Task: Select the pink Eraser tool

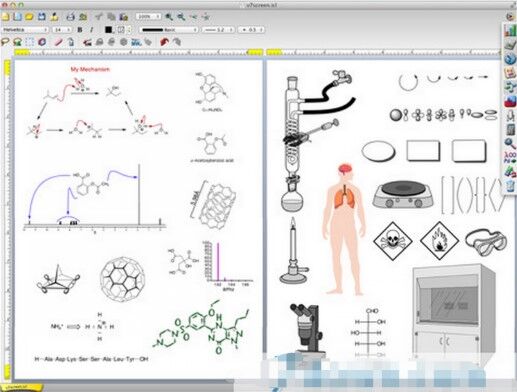Action: pyautogui.click(x=58, y=42)
